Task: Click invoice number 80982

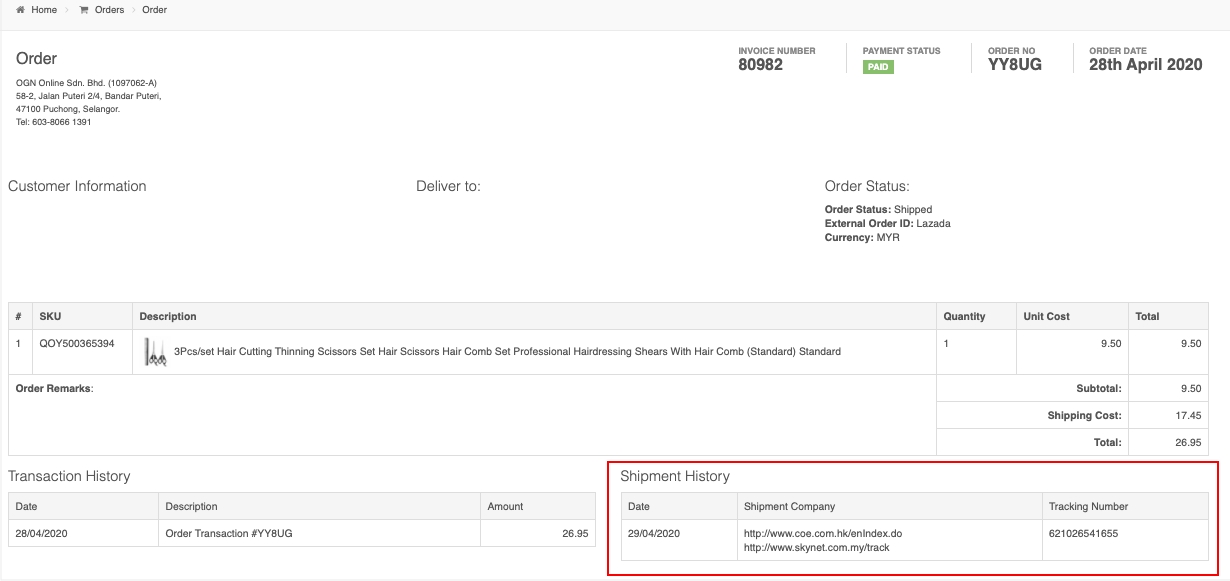Action: click(761, 65)
